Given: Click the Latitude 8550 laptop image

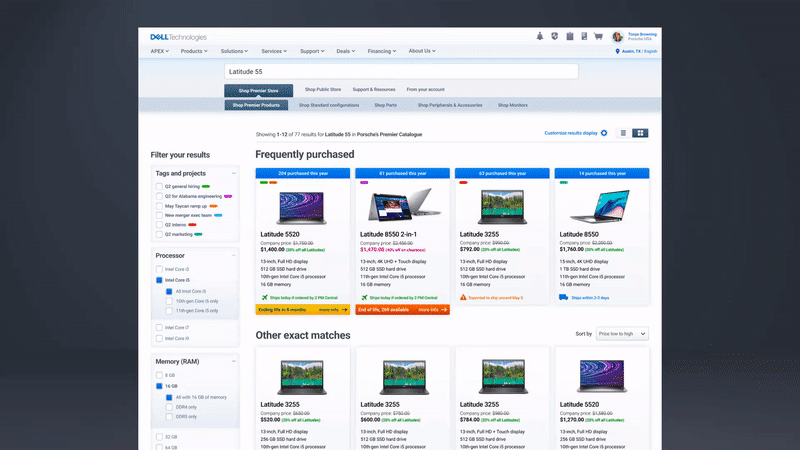Looking at the screenshot, I should 601,206.
